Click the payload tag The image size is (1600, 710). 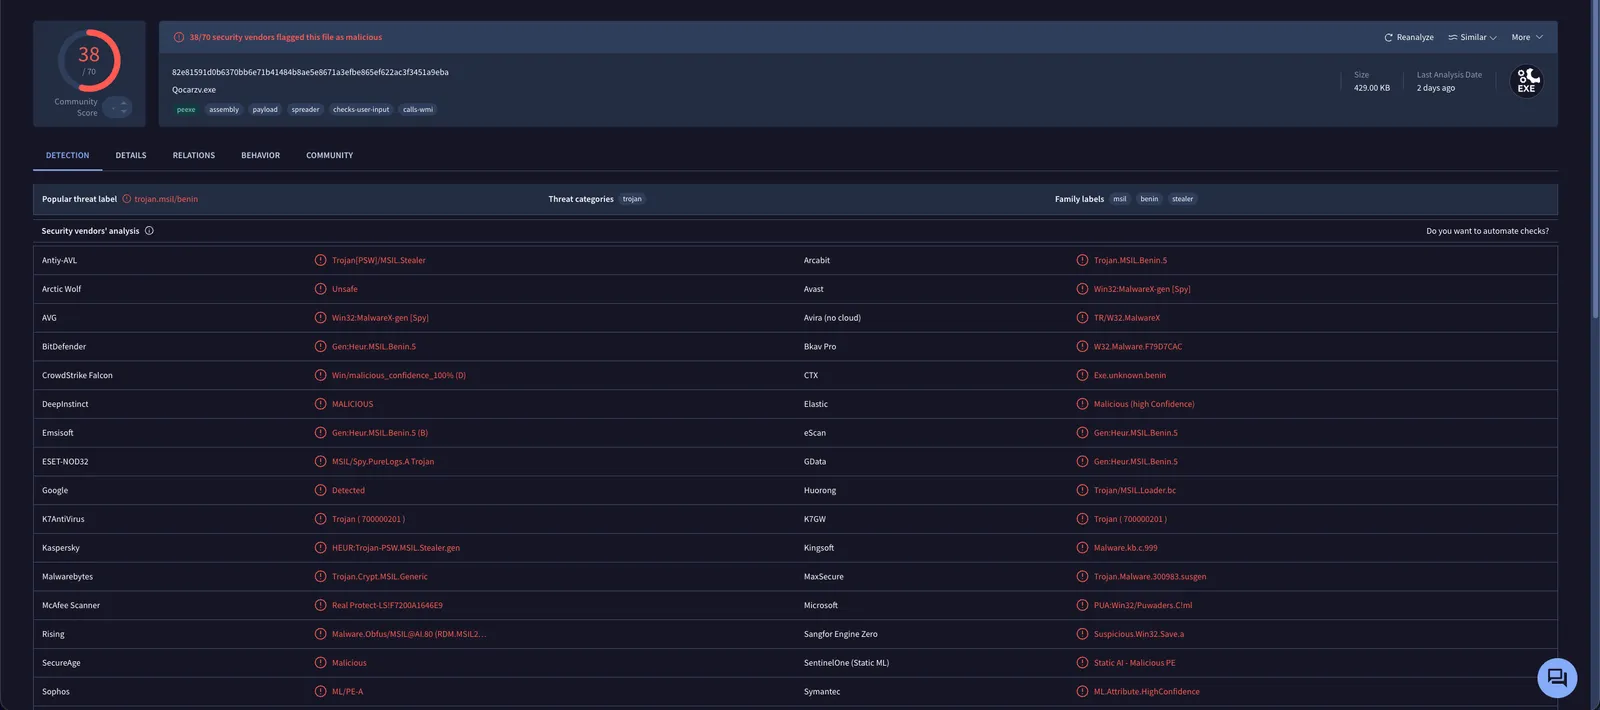click(x=265, y=110)
